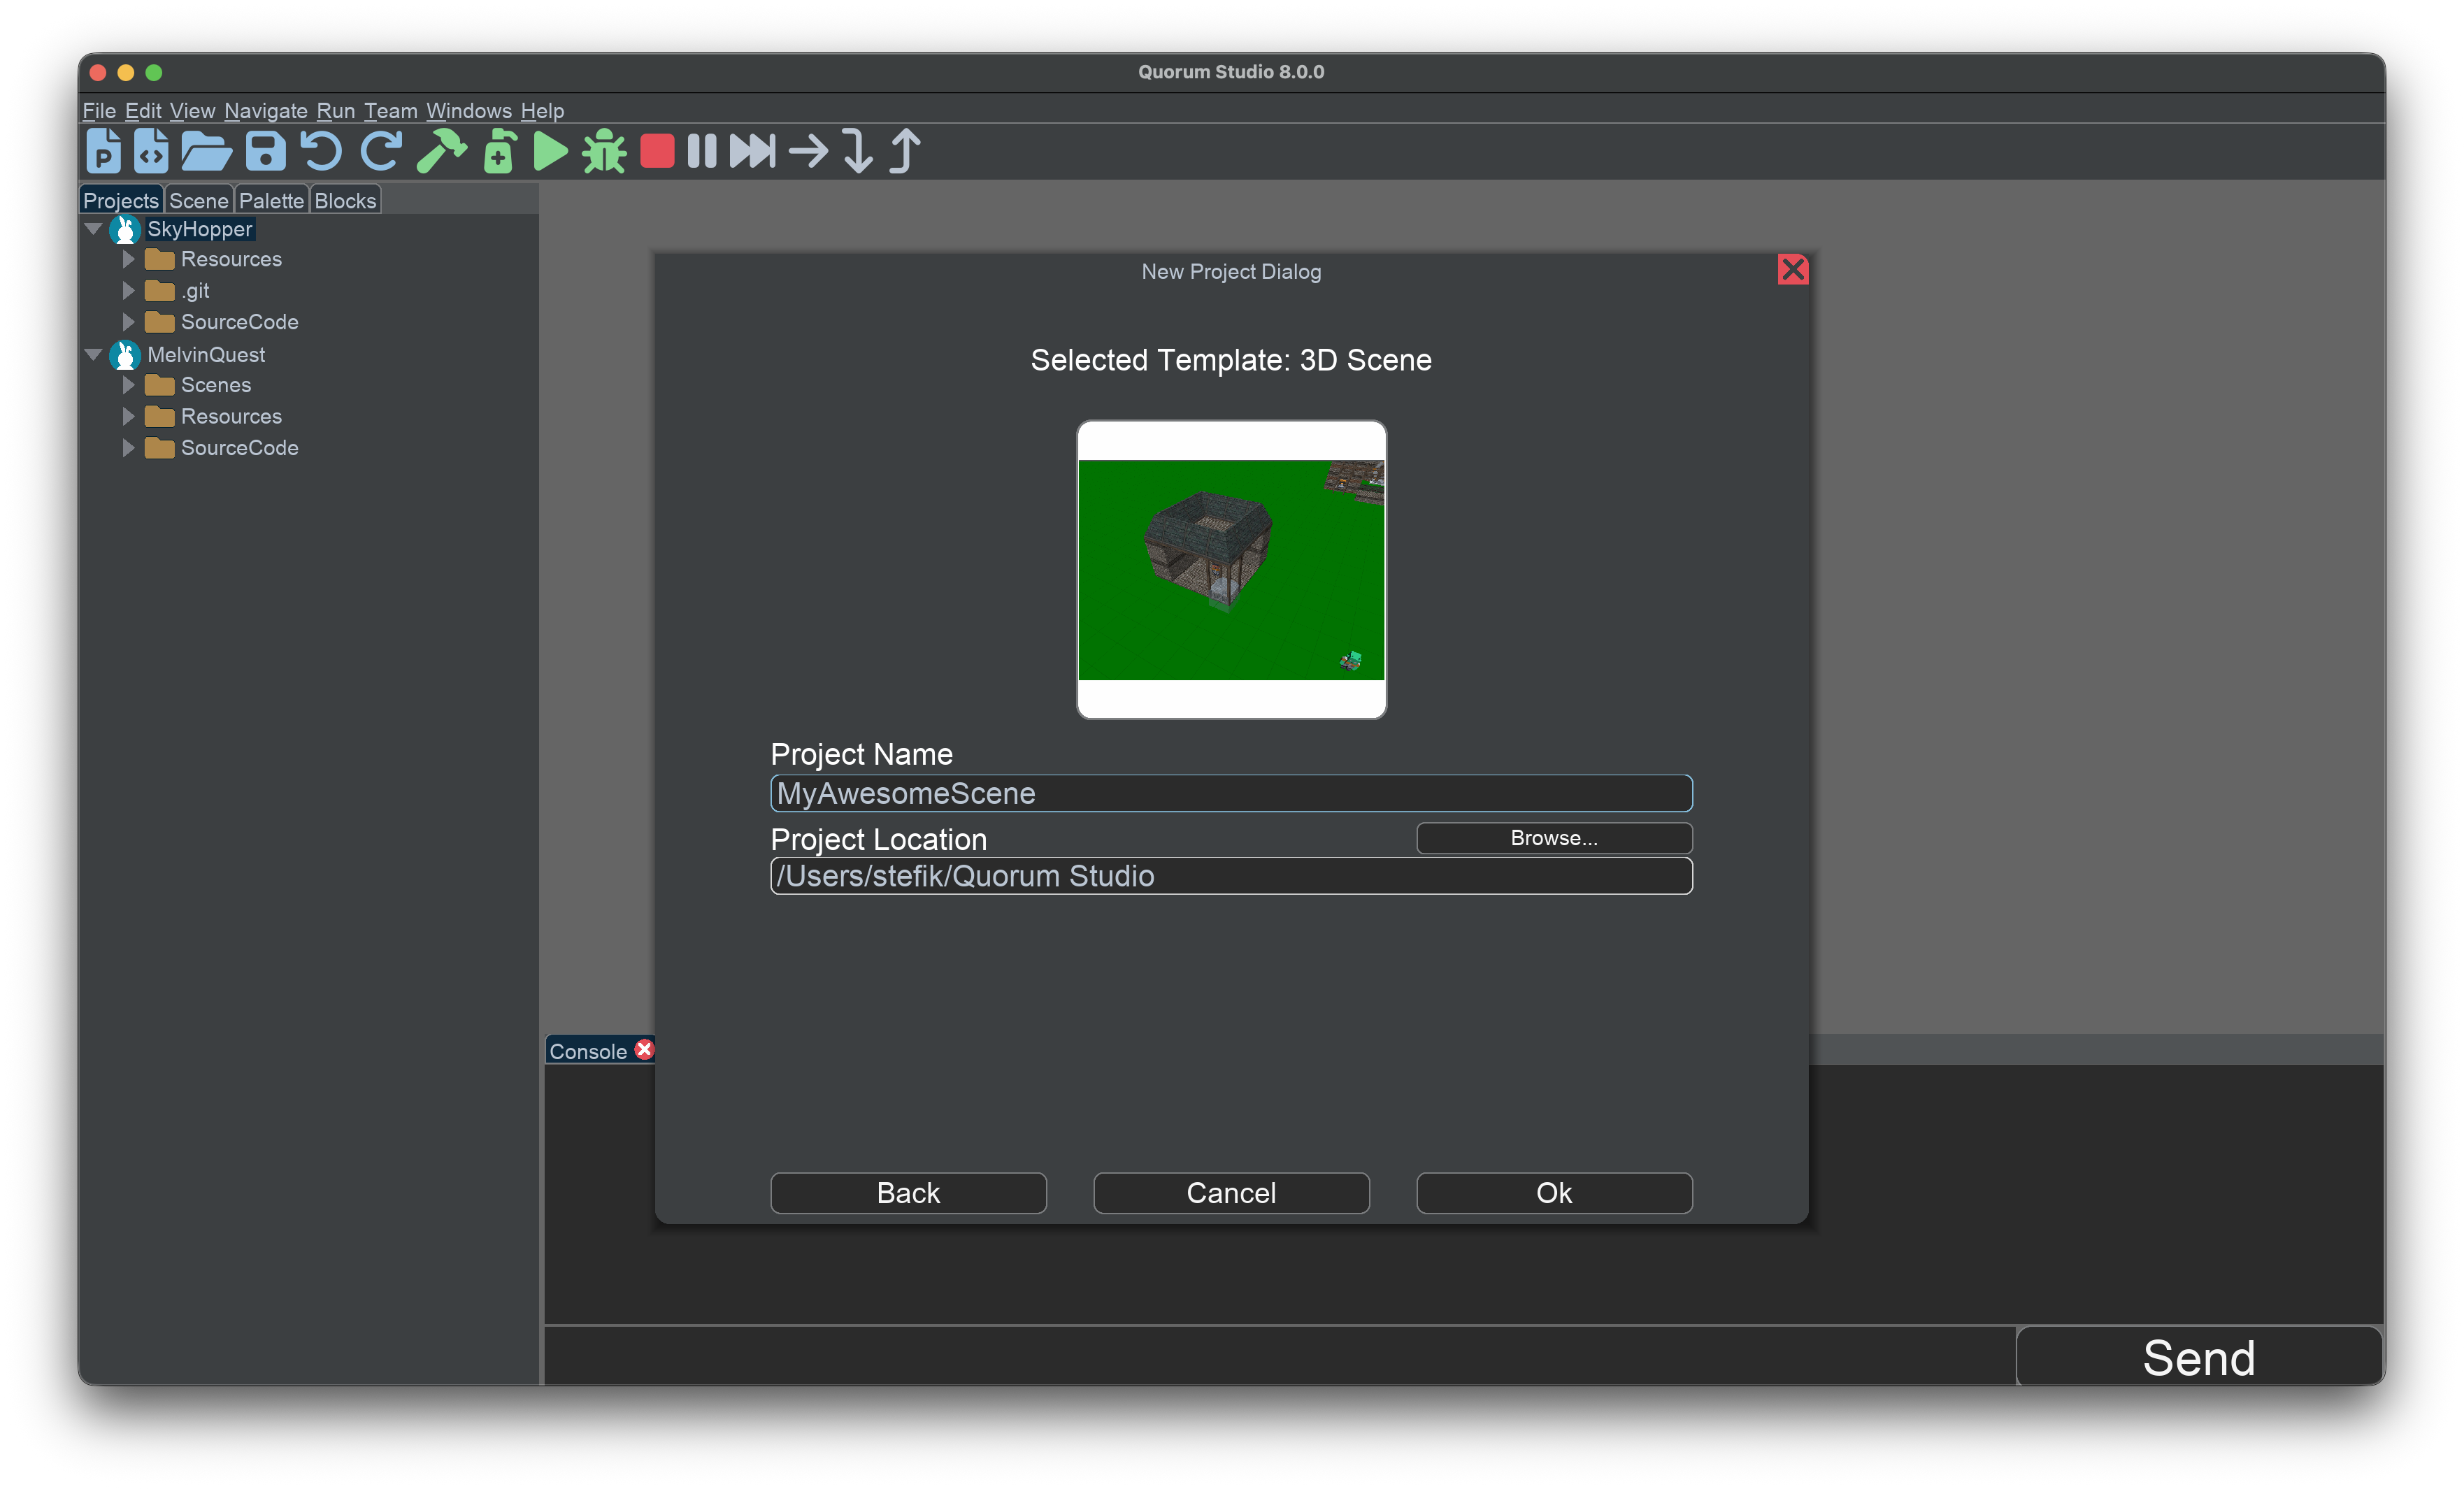
Task: Expand the Resources folder under MelvinQuest
Action: click(128, 416)
